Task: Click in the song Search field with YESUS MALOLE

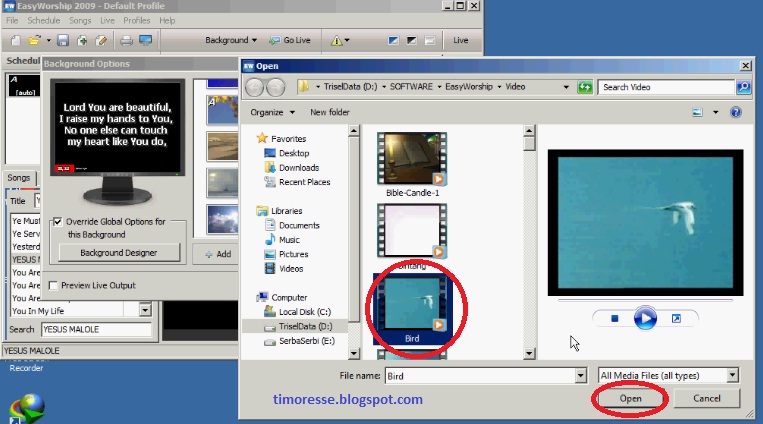Action: (x=96, y=330)
